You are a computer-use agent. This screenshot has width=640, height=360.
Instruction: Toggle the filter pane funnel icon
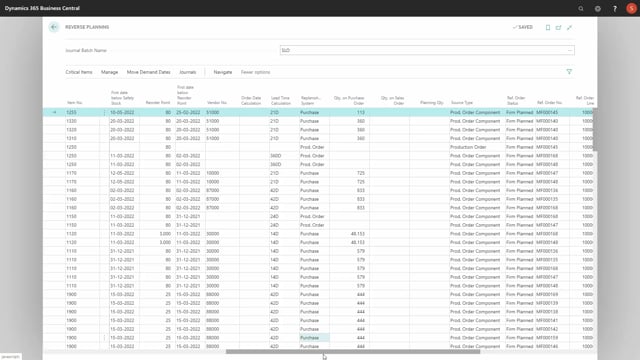[x=569, y=72]
